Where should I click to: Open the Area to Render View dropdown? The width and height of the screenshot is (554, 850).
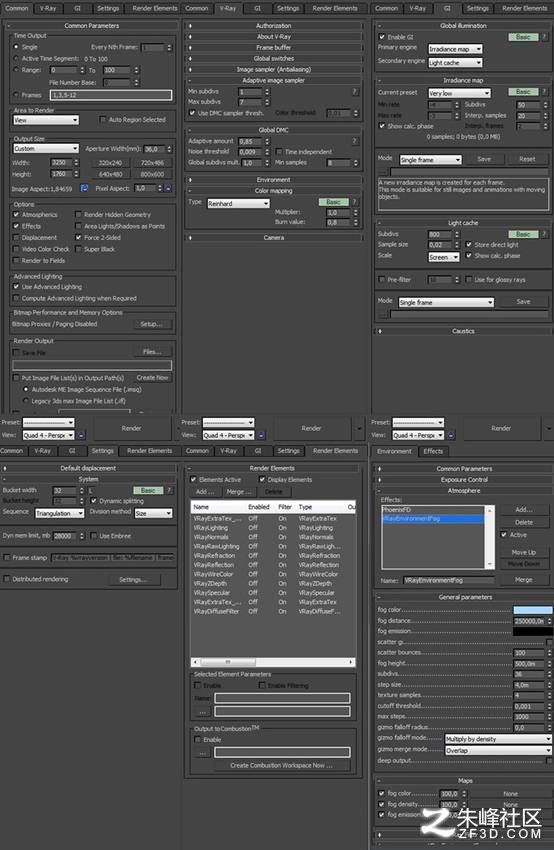pyautogui.click(x=46, y=120)
